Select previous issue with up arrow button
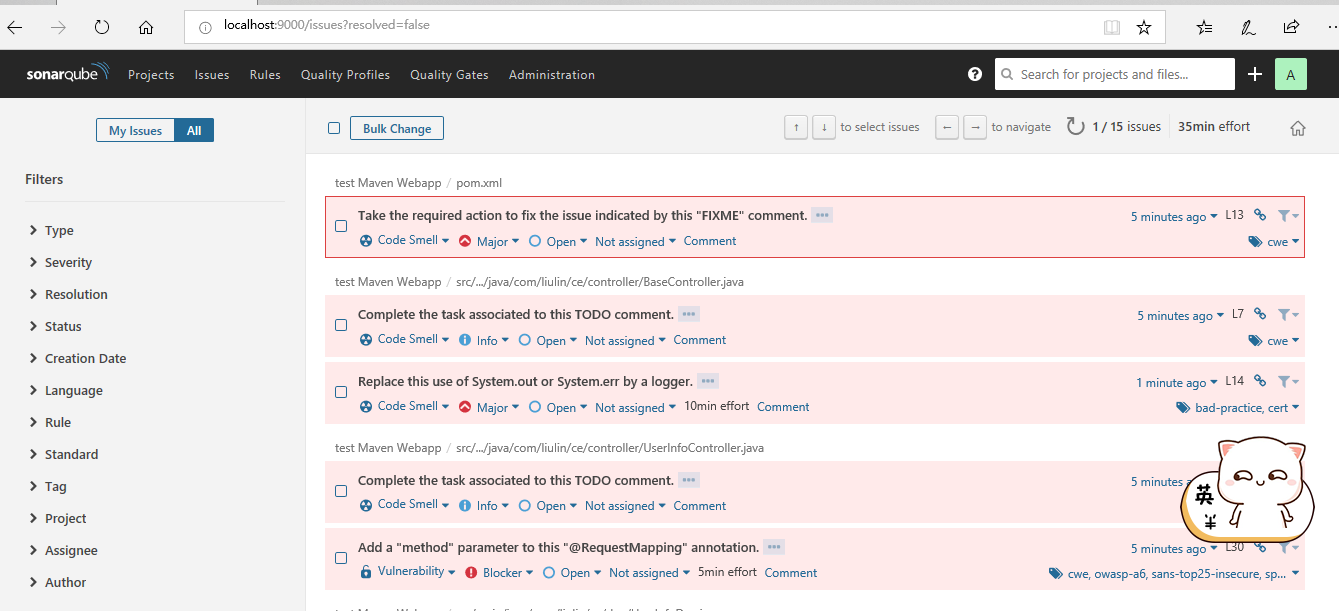The image size is (1339, 611). point(796,127)
